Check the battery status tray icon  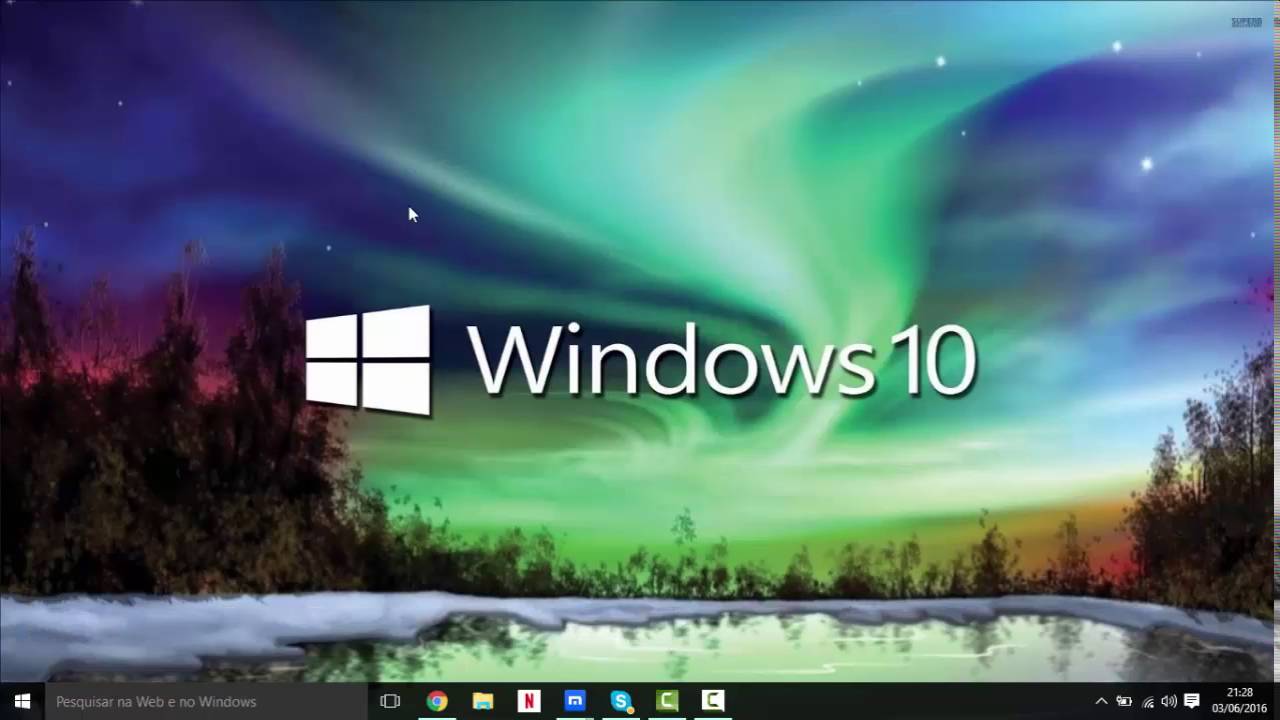pos(1124,701)
